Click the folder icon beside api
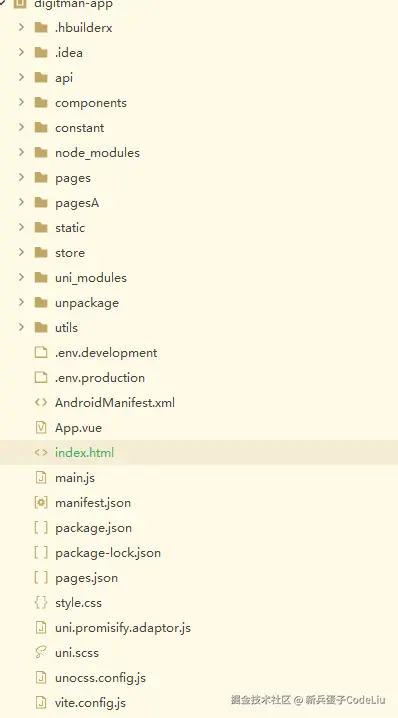 click(x=41, y=77)
